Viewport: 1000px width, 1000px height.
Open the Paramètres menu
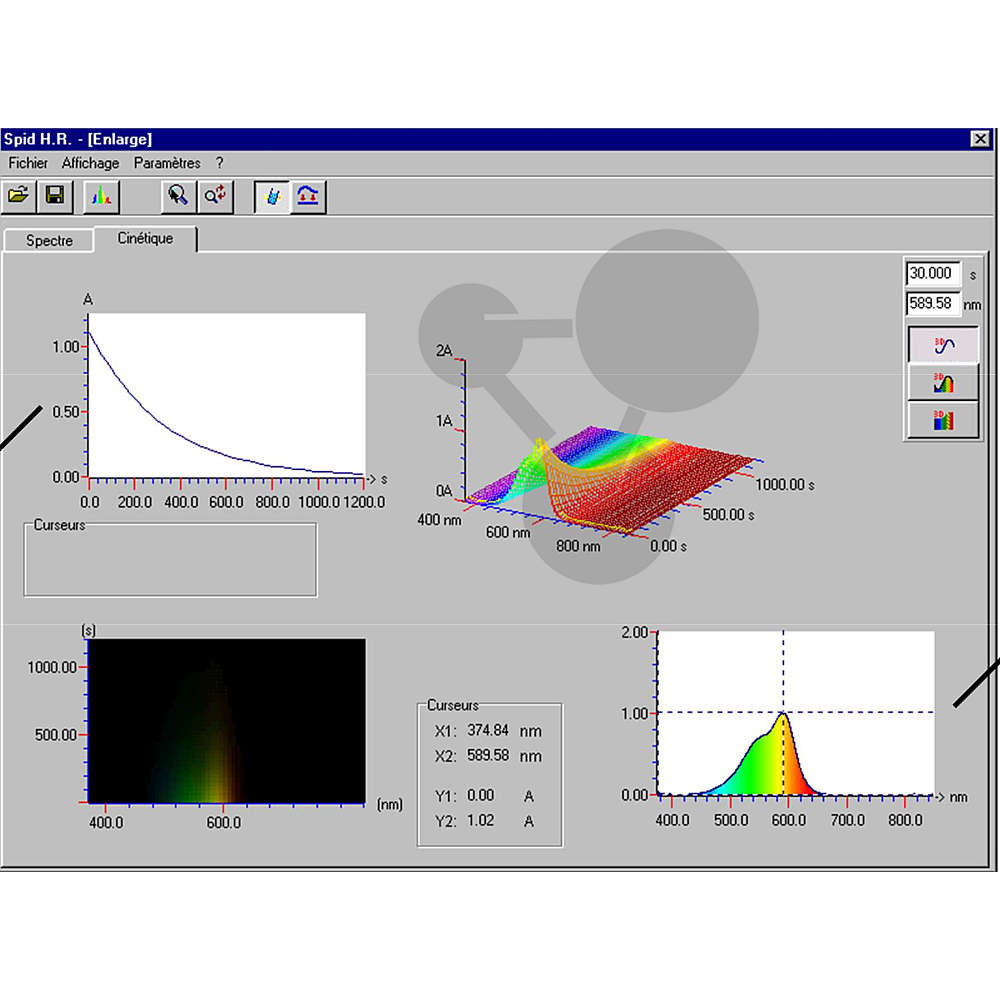click(167, 163)
